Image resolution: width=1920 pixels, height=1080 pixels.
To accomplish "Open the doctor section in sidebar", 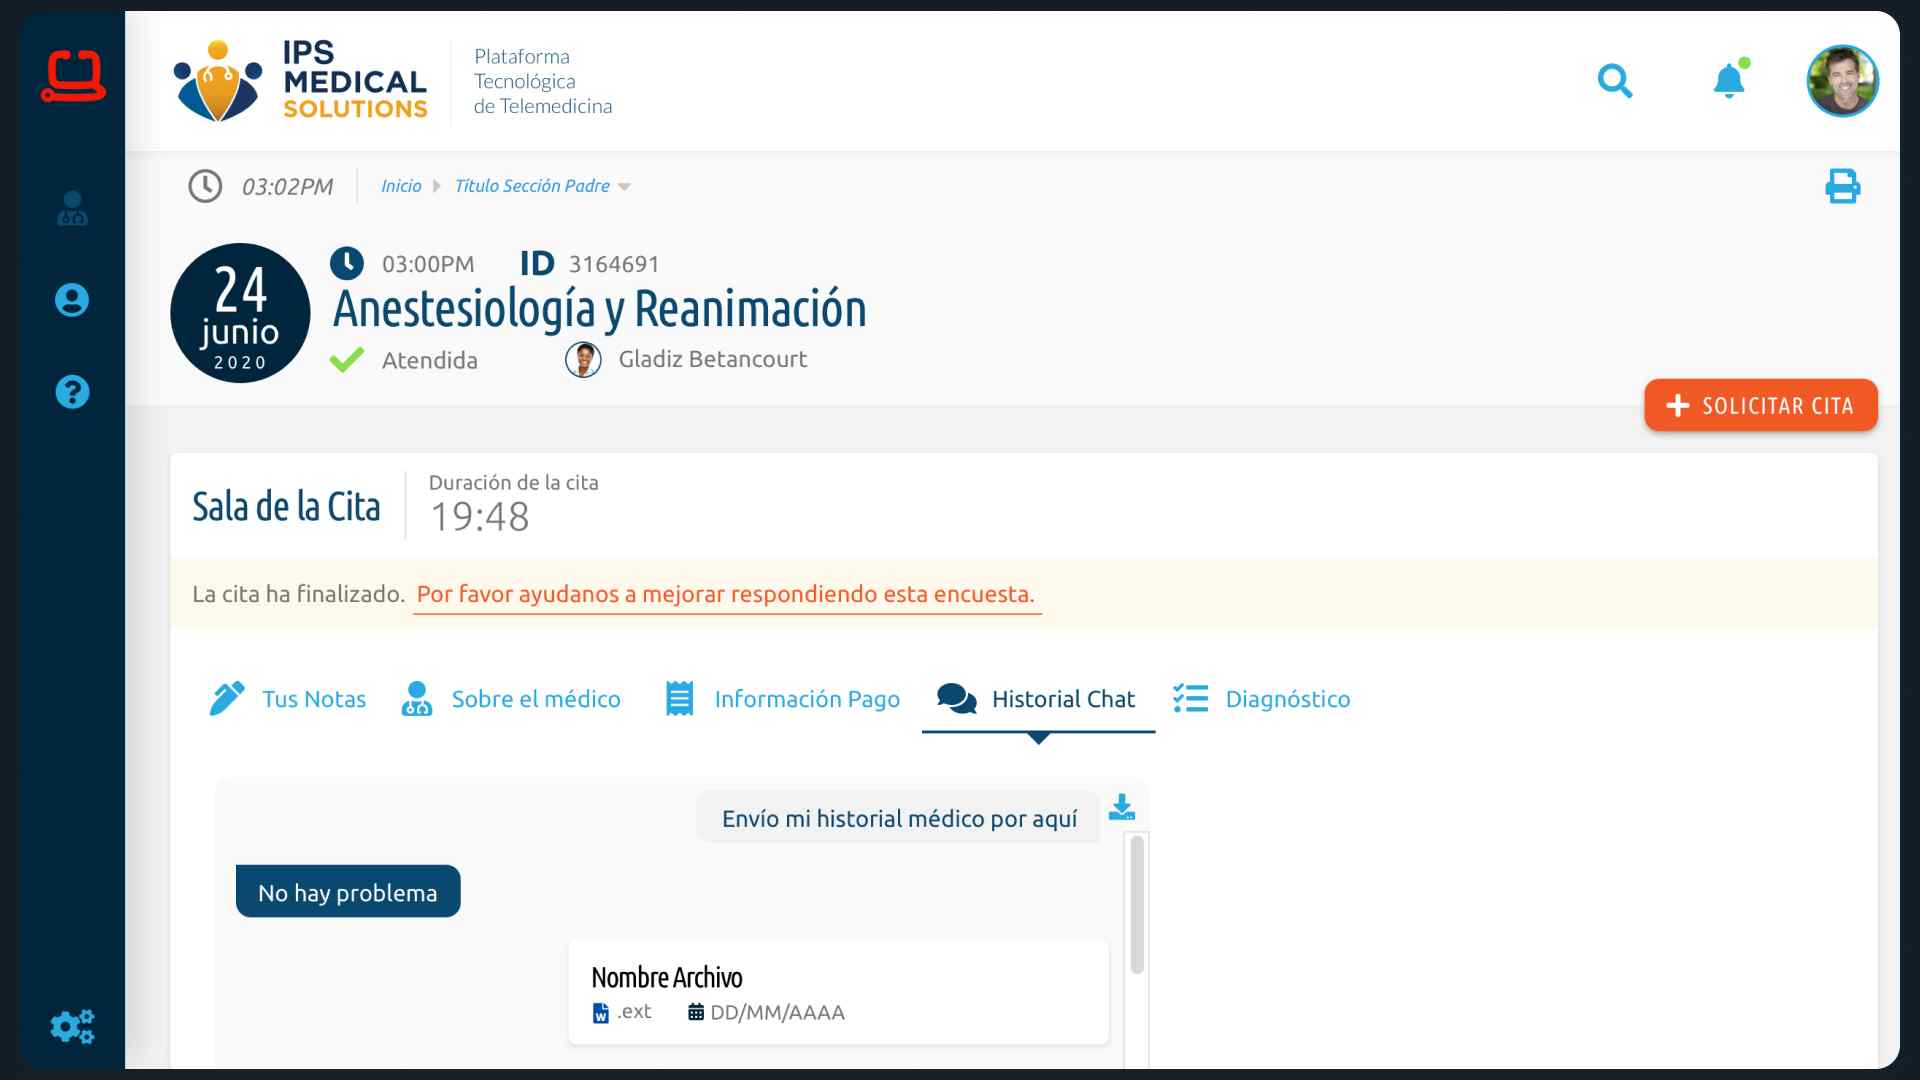I will click(x=72, y=208).
